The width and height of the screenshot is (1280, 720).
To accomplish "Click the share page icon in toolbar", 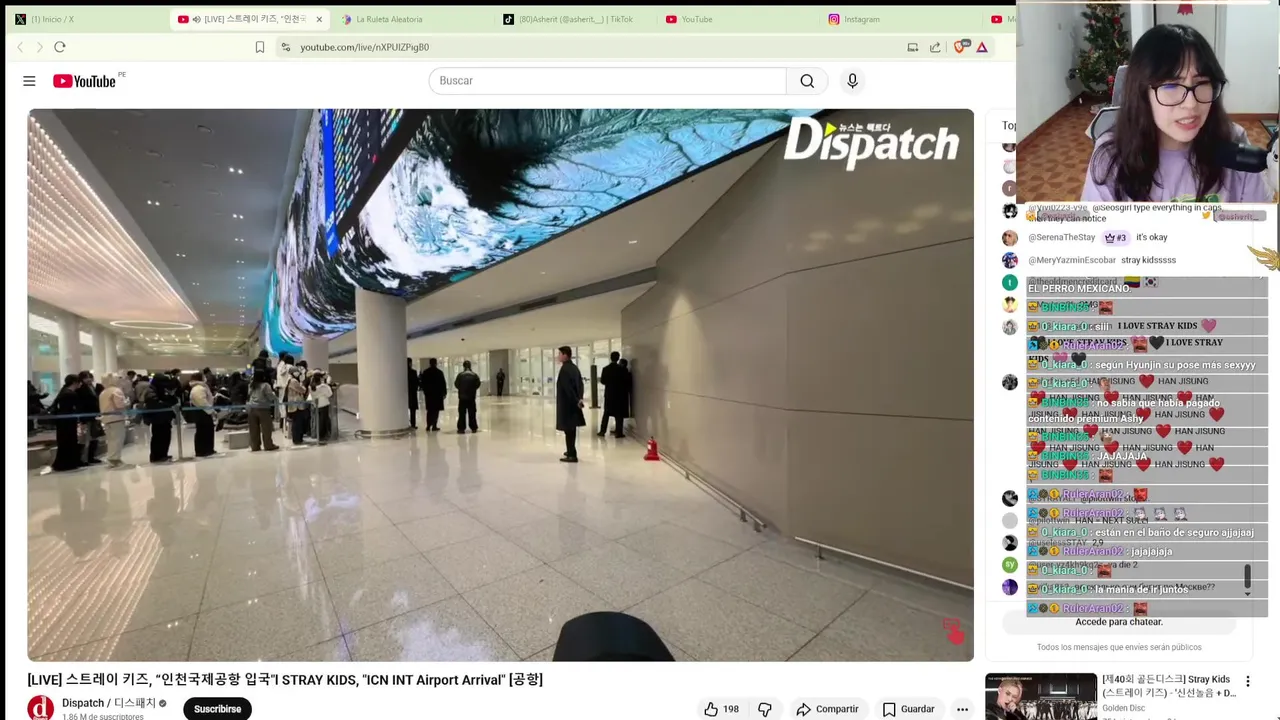I will [935, 47].
